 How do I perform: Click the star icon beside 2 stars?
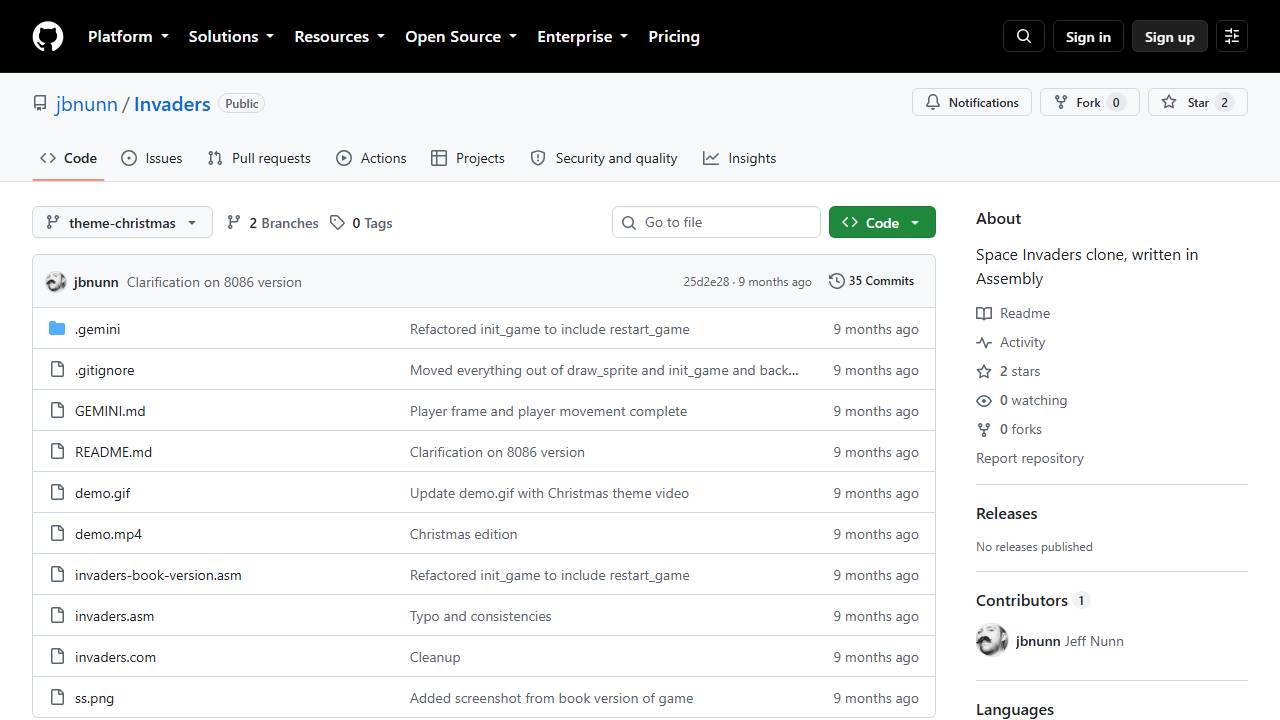984,371
